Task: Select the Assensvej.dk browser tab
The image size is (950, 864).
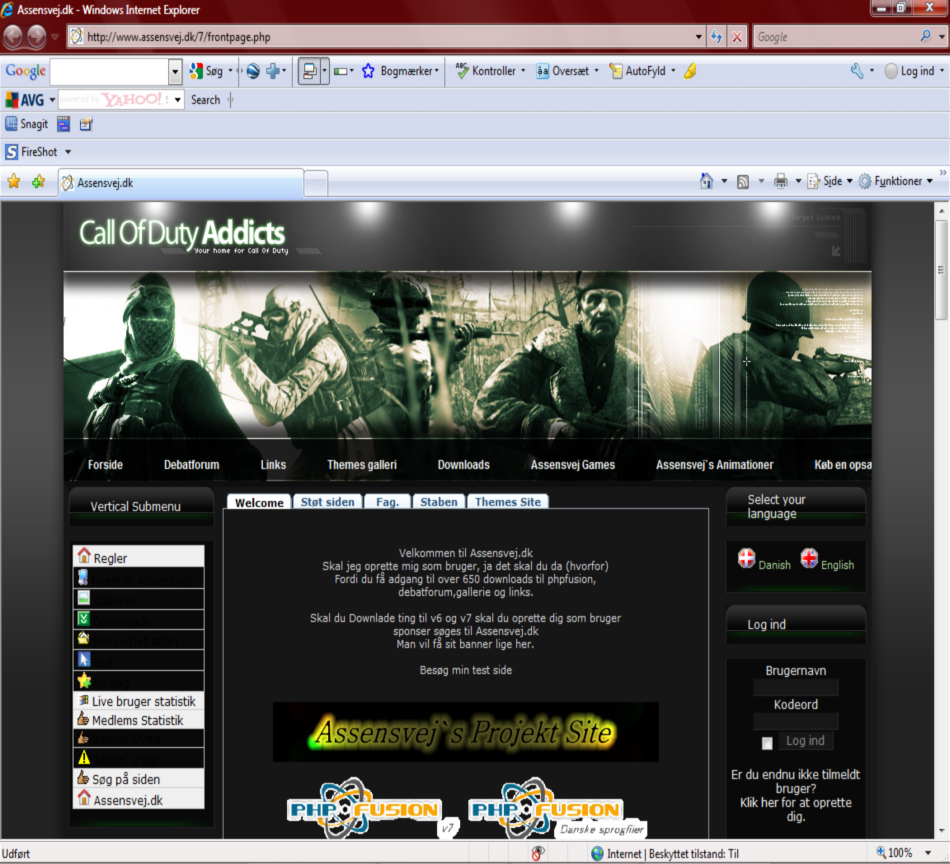Action: [x=181, y=182]
